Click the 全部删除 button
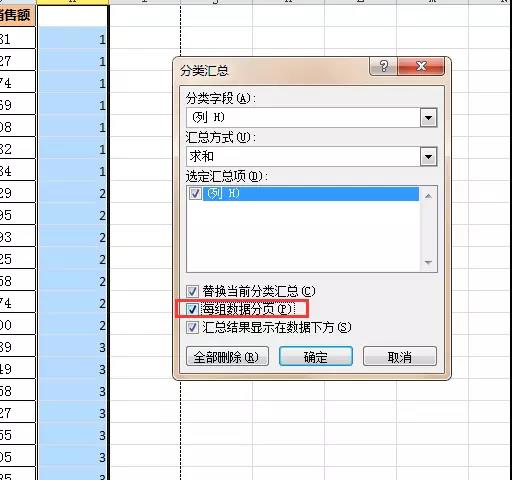 pos(227,357)
